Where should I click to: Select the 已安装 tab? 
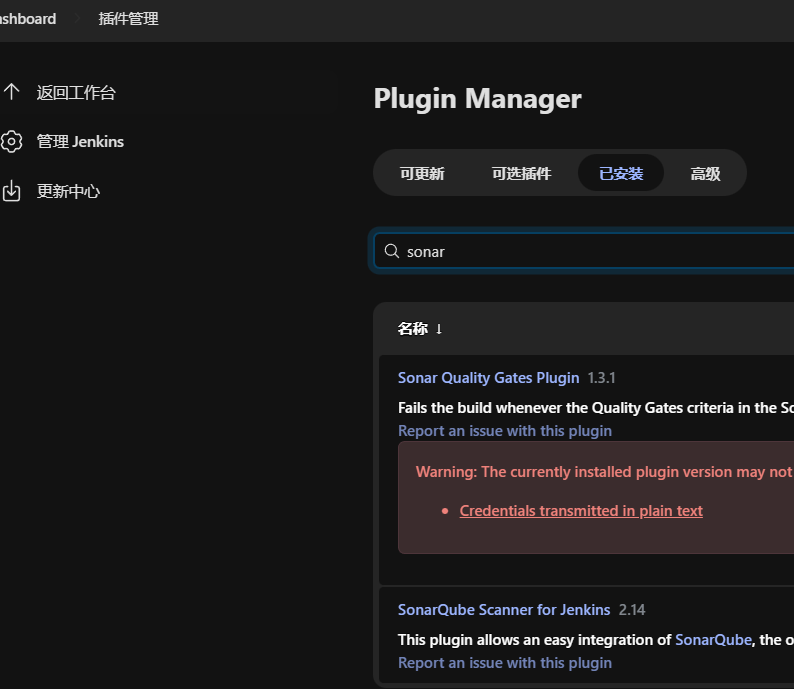click(x=621, y=173)
